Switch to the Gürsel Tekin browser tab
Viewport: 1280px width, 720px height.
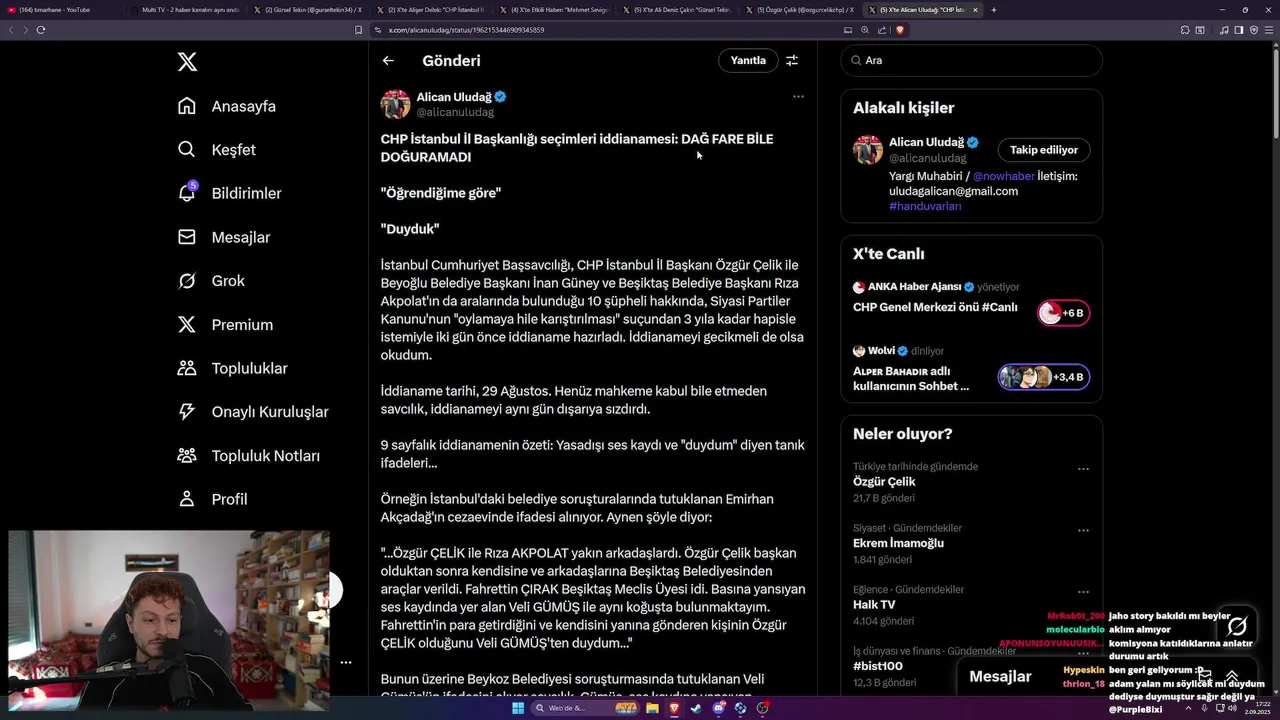click(x=308, y=9)
